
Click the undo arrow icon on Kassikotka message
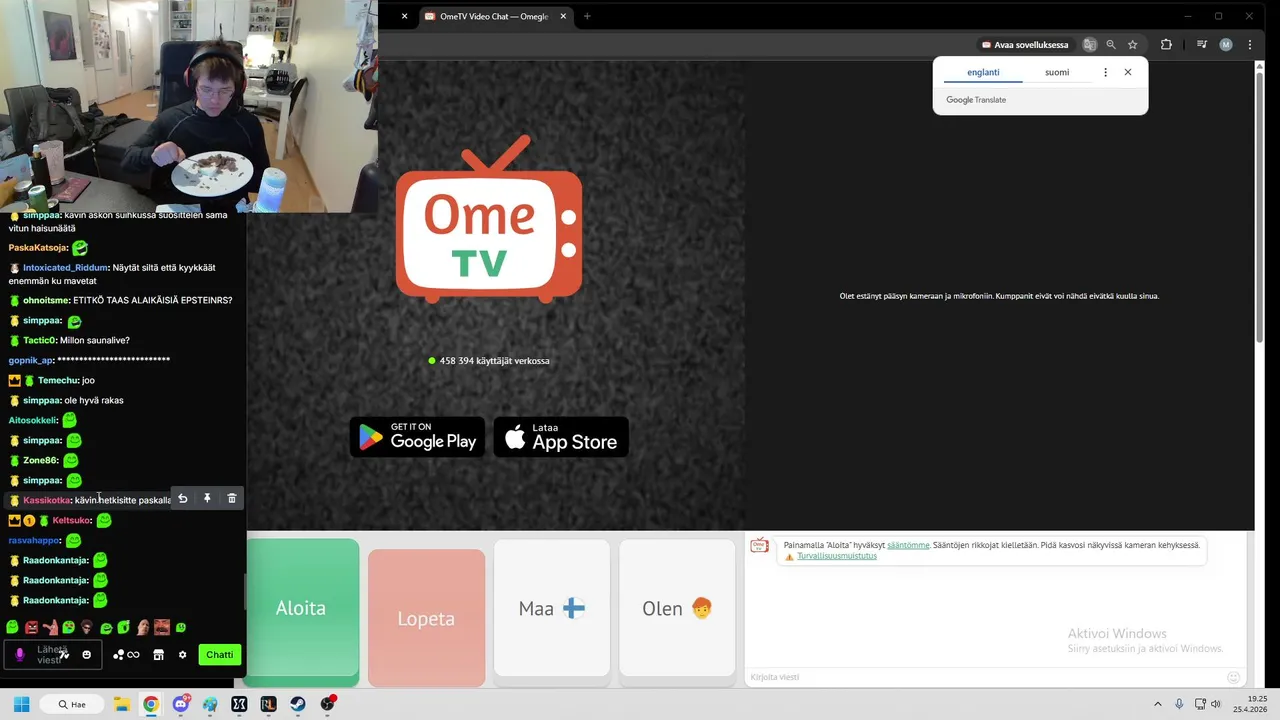coord(183,498)
